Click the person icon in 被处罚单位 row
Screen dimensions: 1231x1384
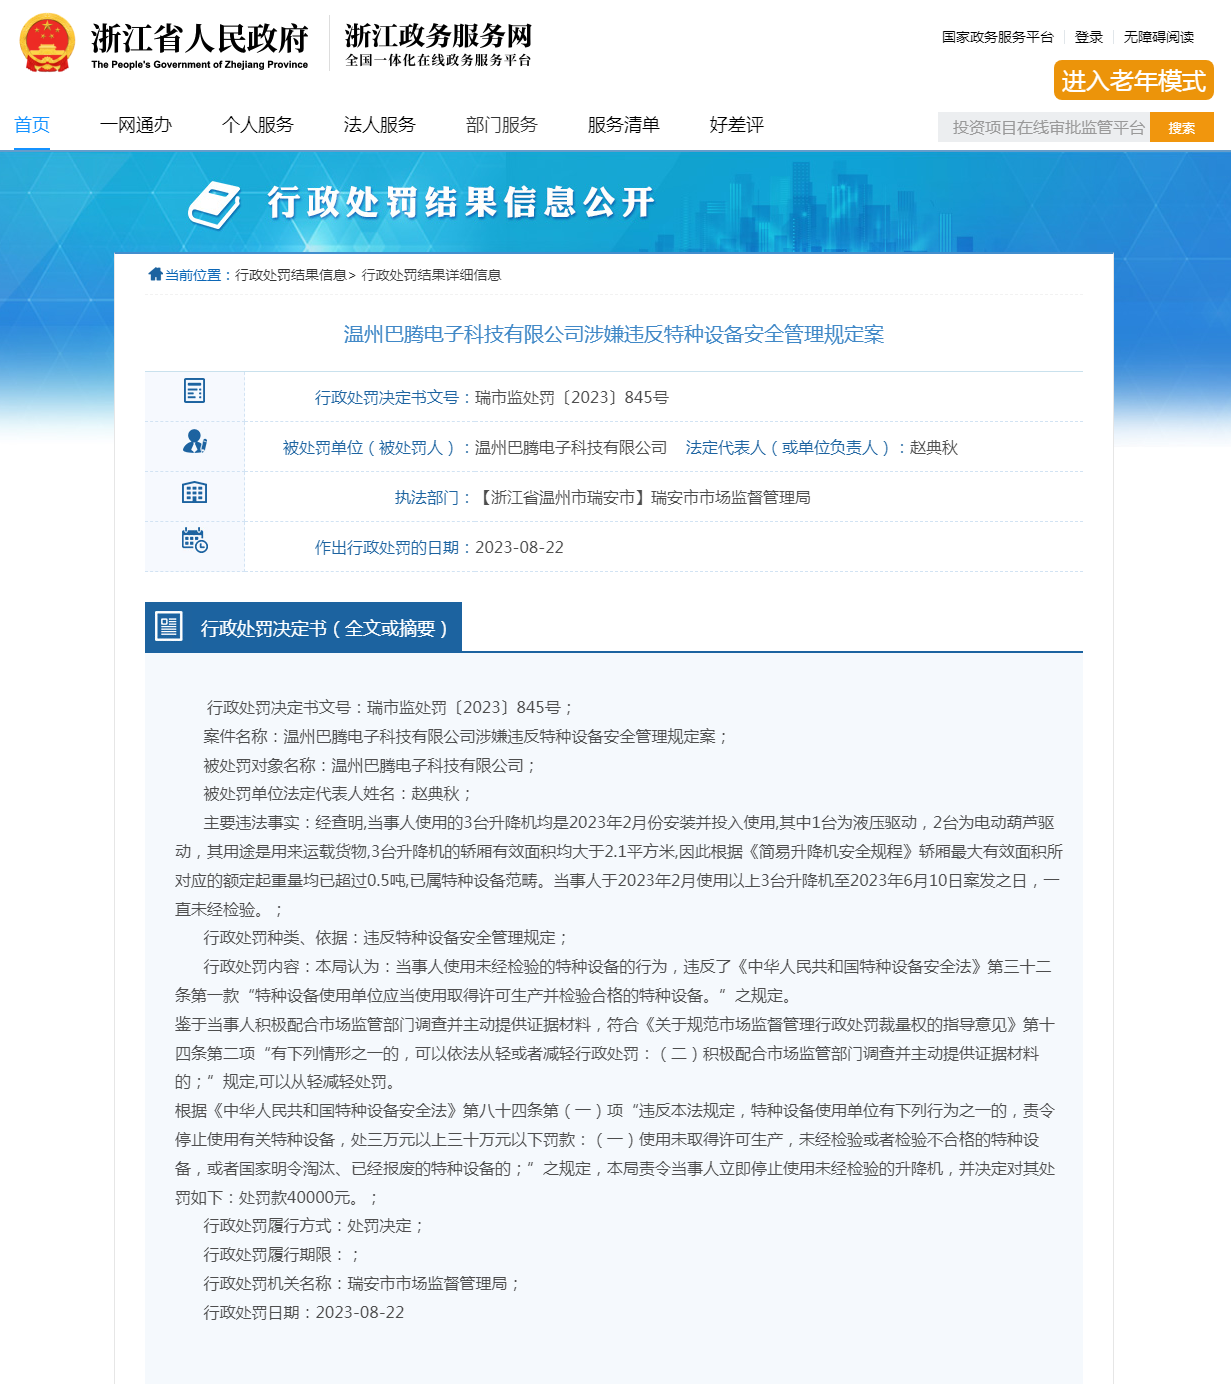tap(194, 441)
